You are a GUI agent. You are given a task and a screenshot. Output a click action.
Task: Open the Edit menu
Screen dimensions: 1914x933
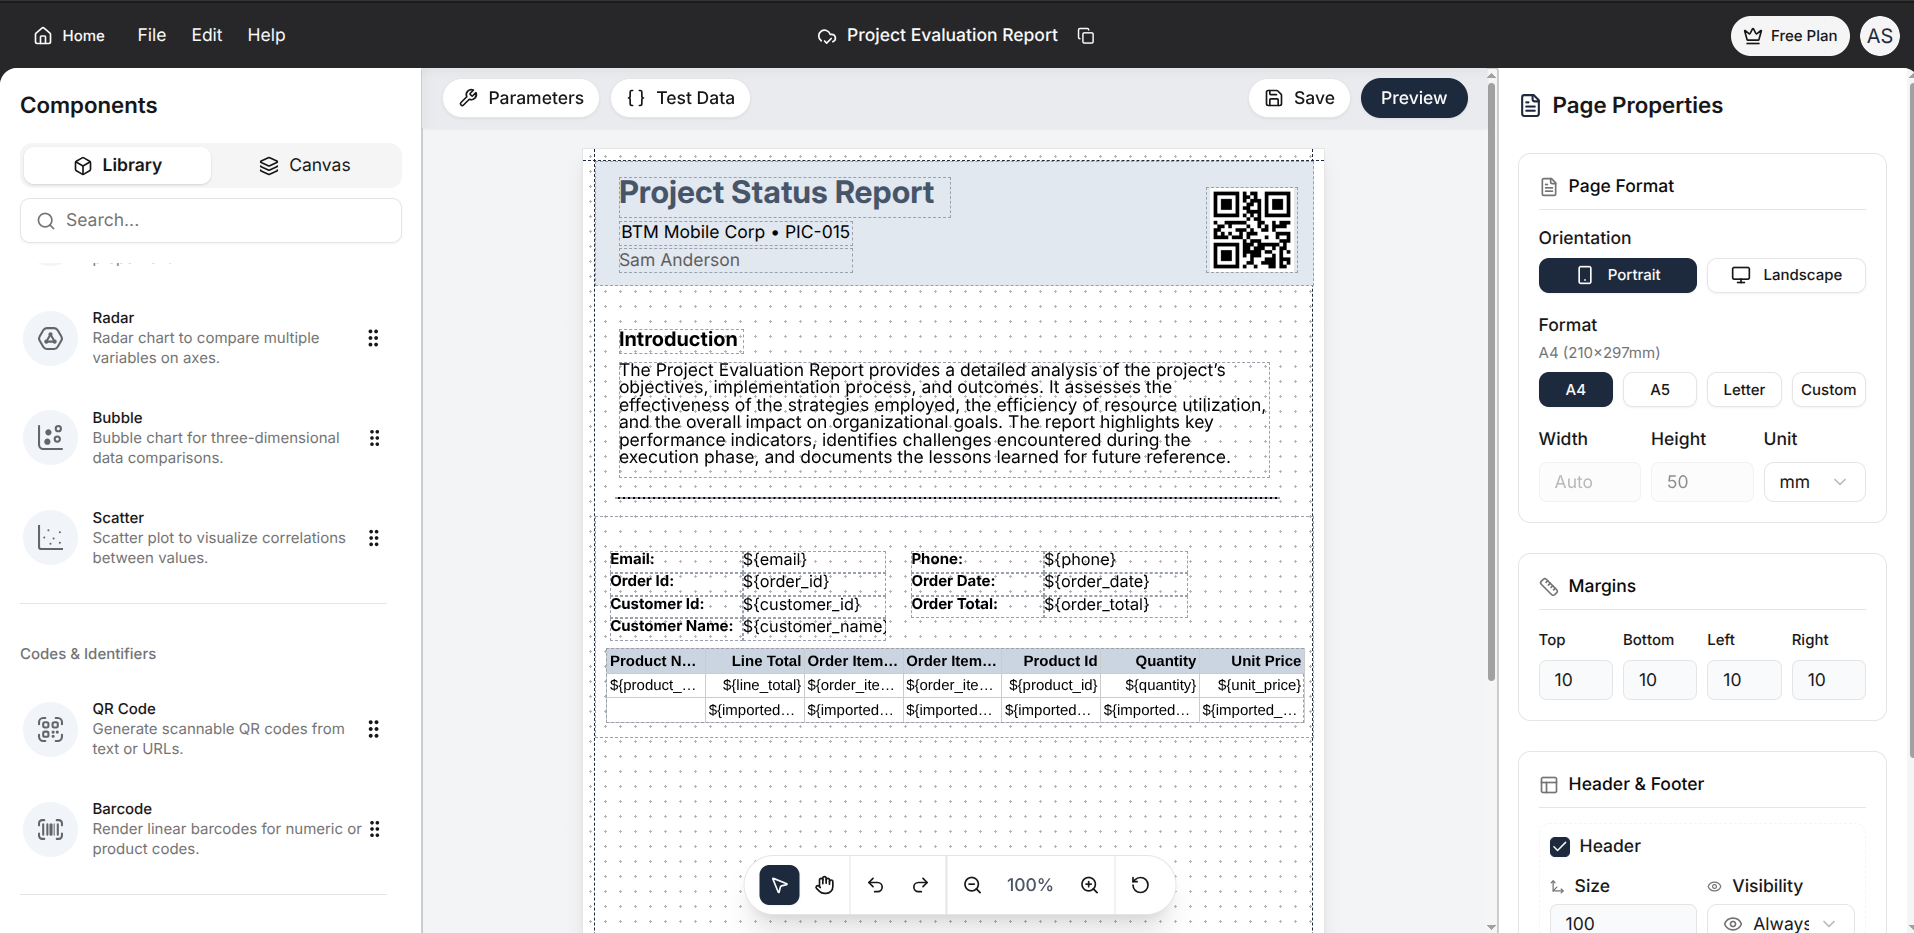[x=207, y=35]
